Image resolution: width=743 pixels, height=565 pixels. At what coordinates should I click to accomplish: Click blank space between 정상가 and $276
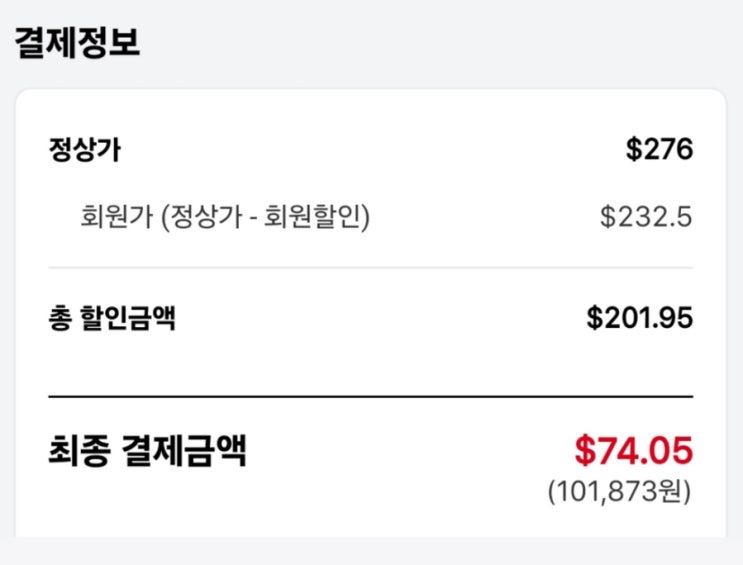[x=370, y=151]
